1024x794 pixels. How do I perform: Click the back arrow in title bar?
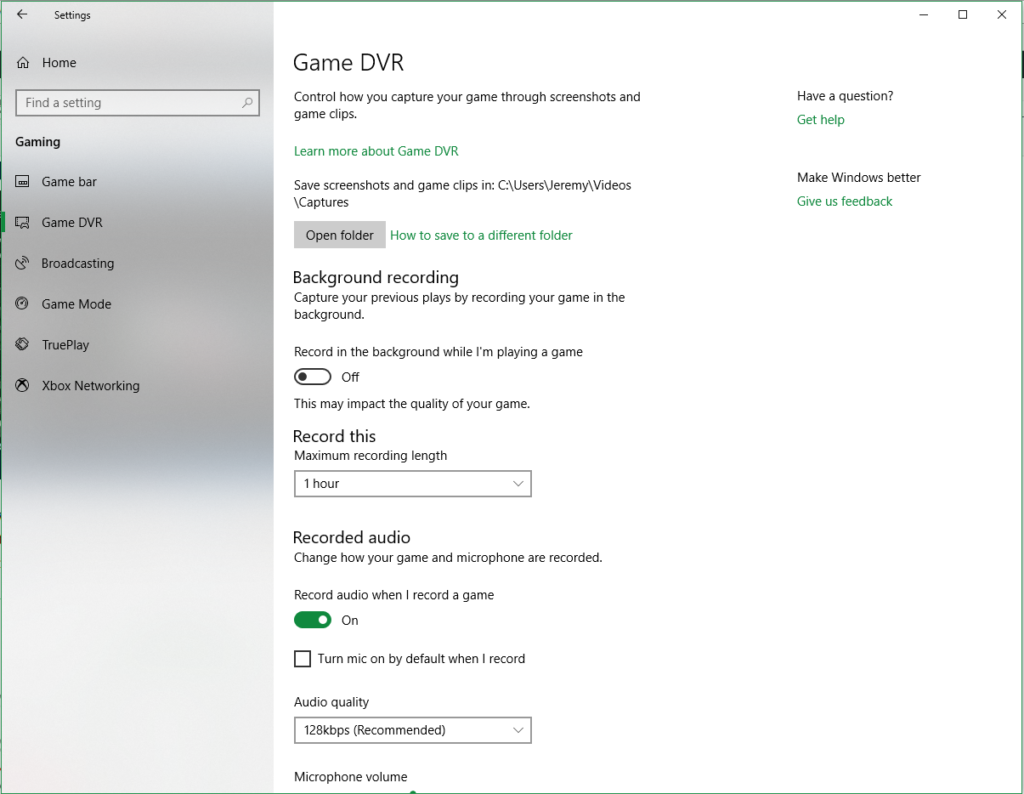[x=22, y=15]
